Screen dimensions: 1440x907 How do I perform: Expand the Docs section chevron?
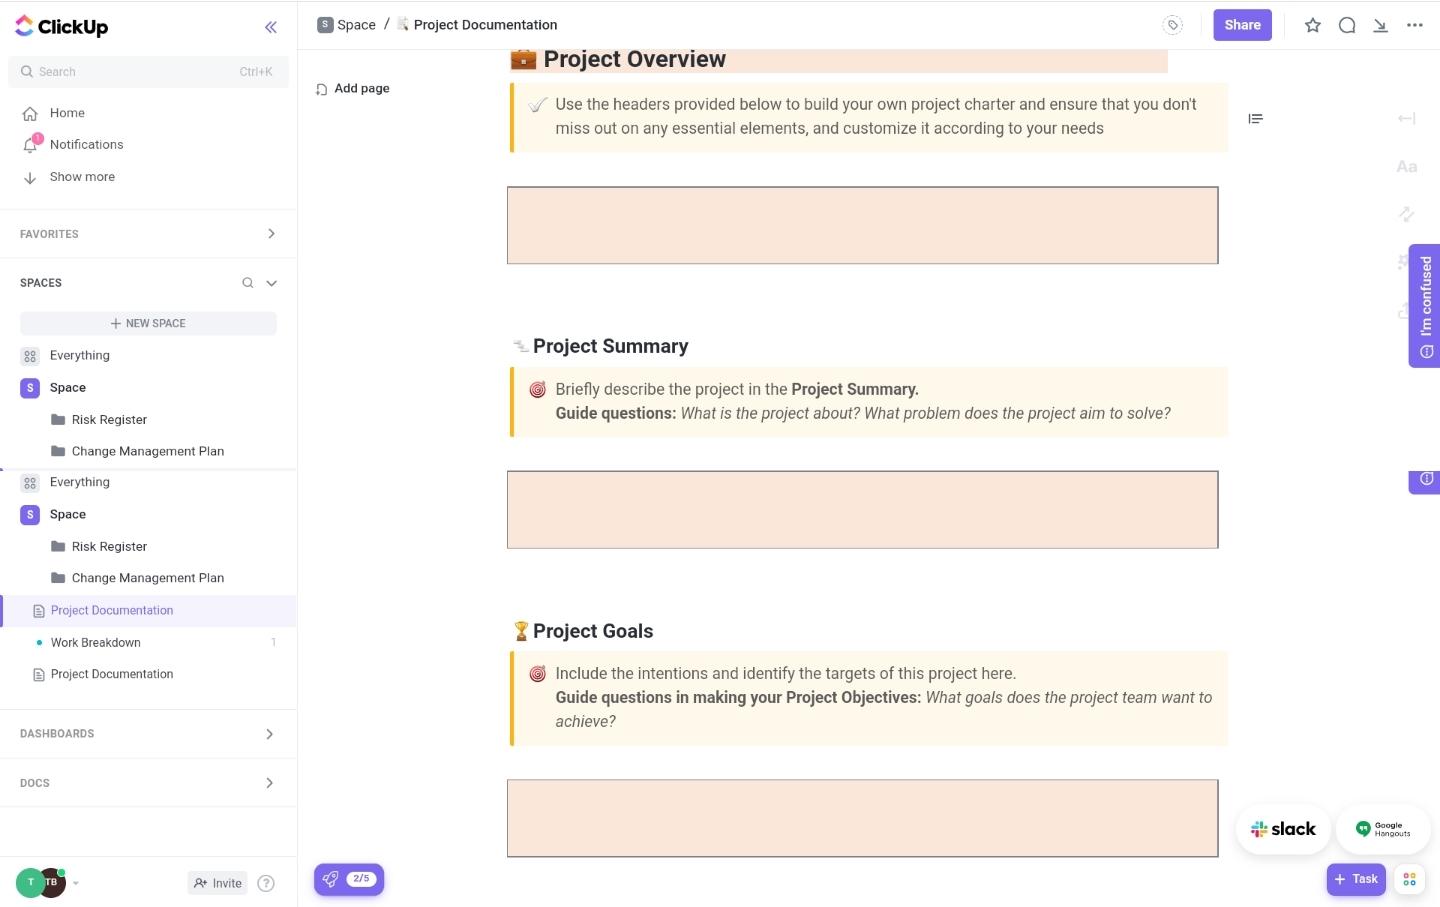tap(269, 783)
